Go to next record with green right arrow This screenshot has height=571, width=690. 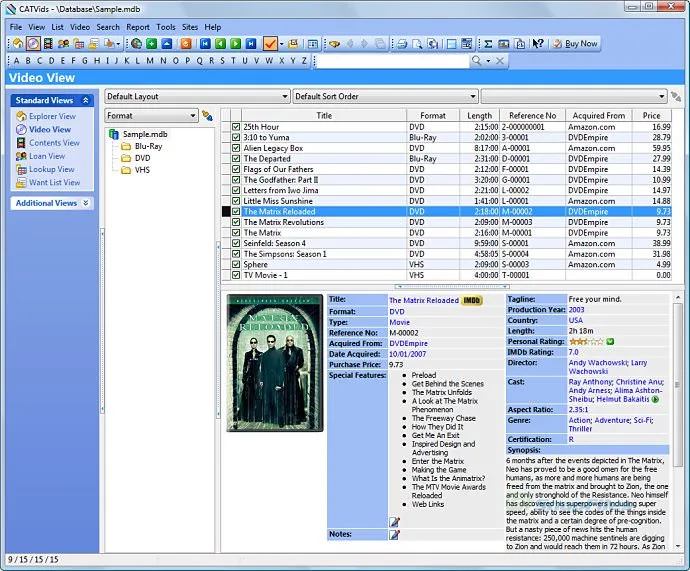[x=235, y=44]
